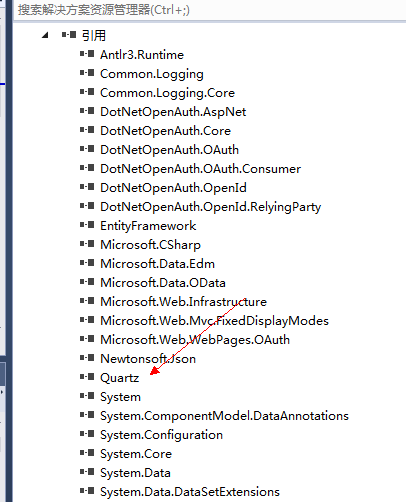Click the Microsoft.CSharp reference icon

87,244
